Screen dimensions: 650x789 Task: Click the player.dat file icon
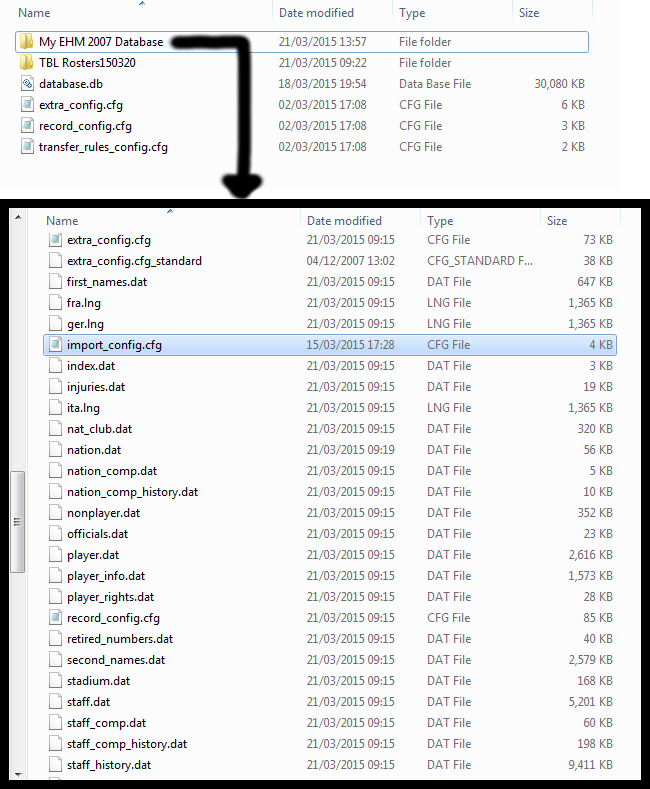tap(55, 555)
